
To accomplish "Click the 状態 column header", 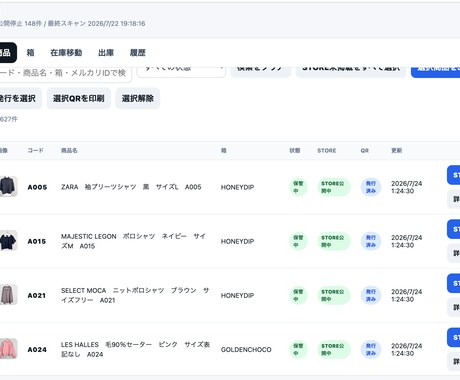I will tap(295, 150).
